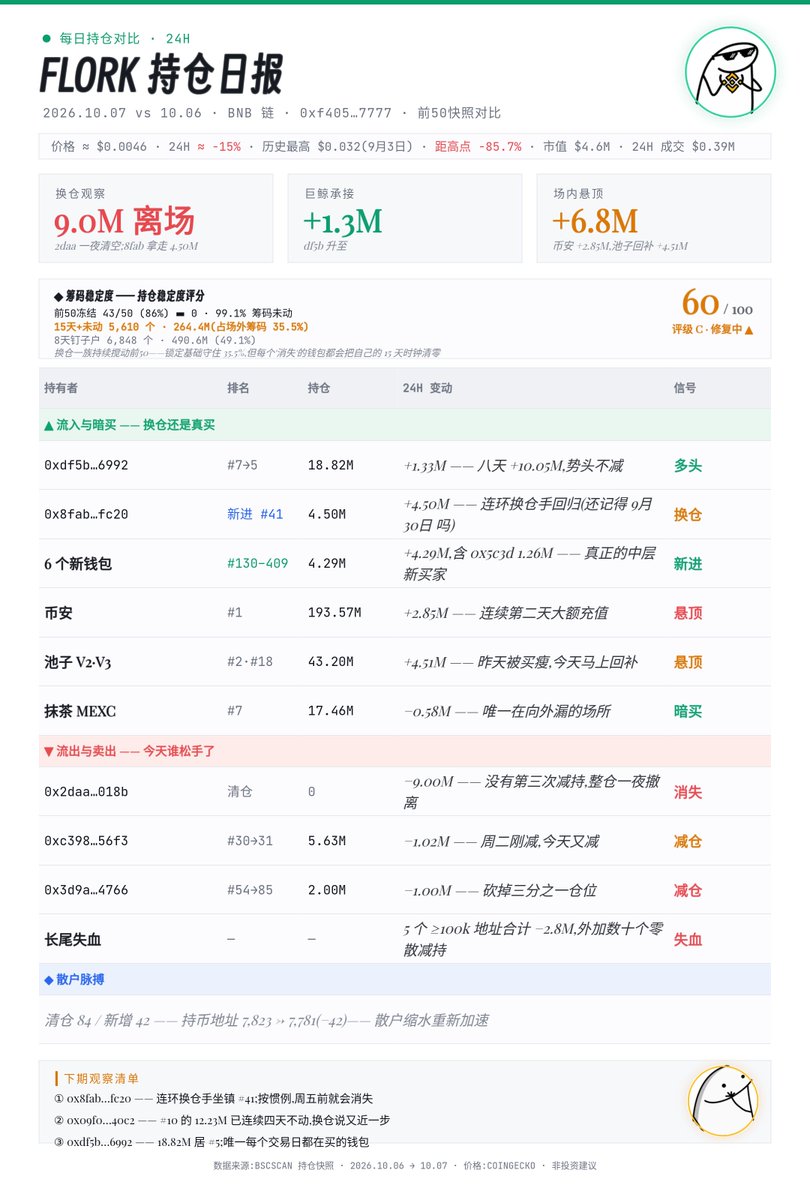Click the FLORK 持仓日报 title
810x1200 pixels.
[161, 75]
